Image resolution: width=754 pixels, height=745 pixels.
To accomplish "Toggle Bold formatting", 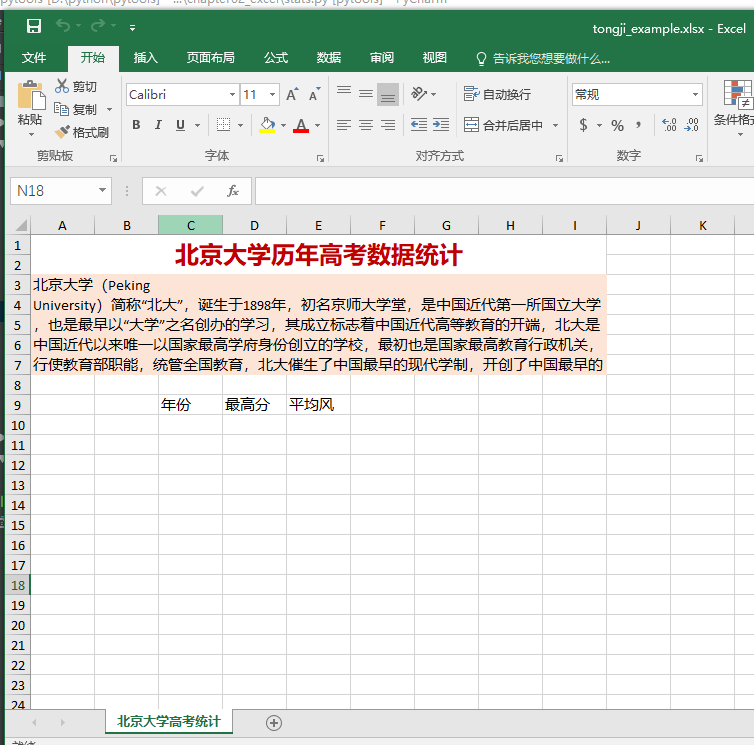I will click(136, 125).
